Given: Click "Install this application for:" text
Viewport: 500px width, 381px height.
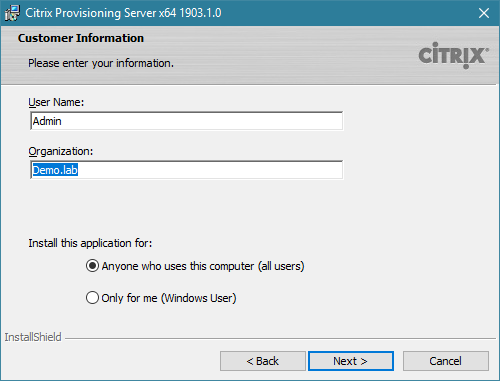Looking at the screenshot, I should click(x=90, y=243).
